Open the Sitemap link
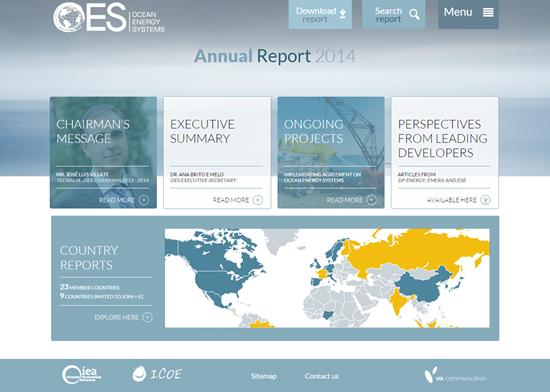The width and height of the screenshot is (550, 392). click(264, 376)
